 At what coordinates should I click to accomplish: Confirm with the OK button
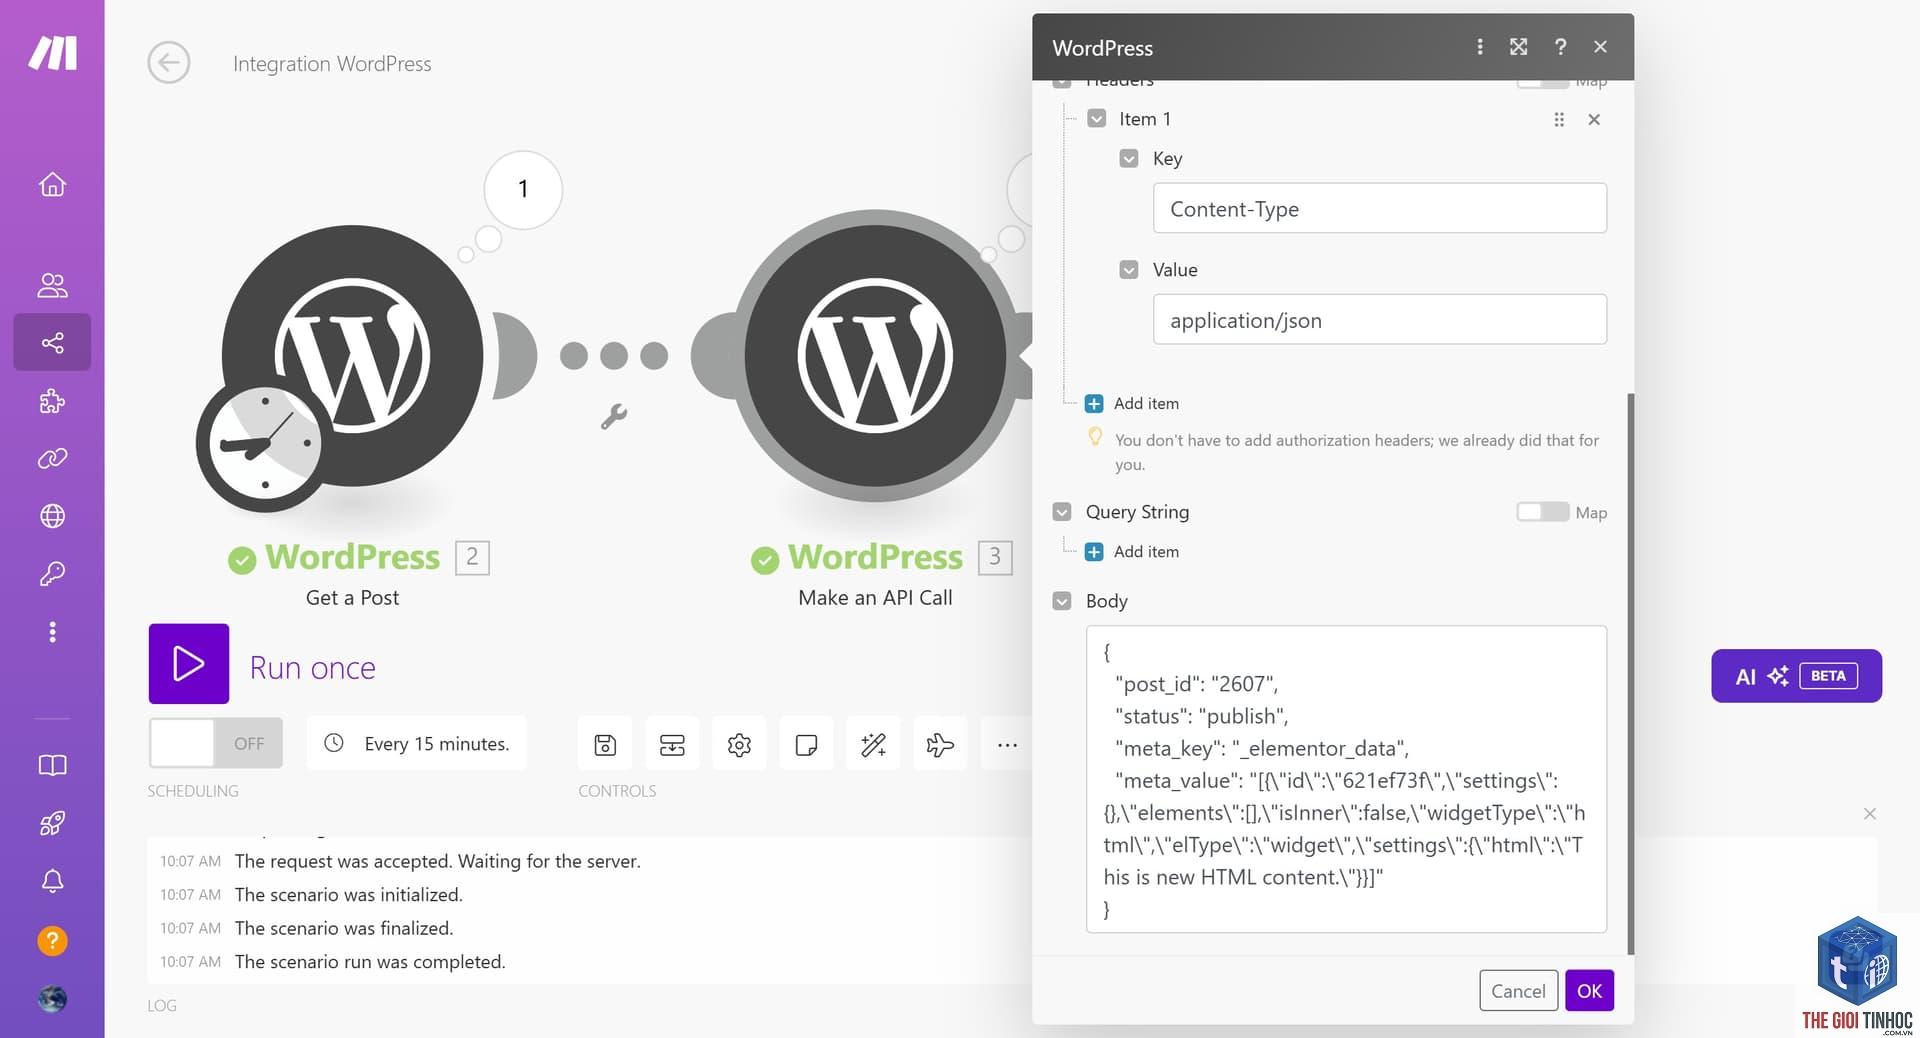point(1589,990)
